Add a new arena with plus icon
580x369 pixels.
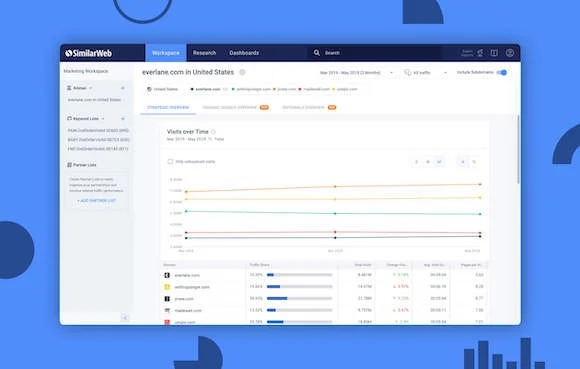click(123, 88)
